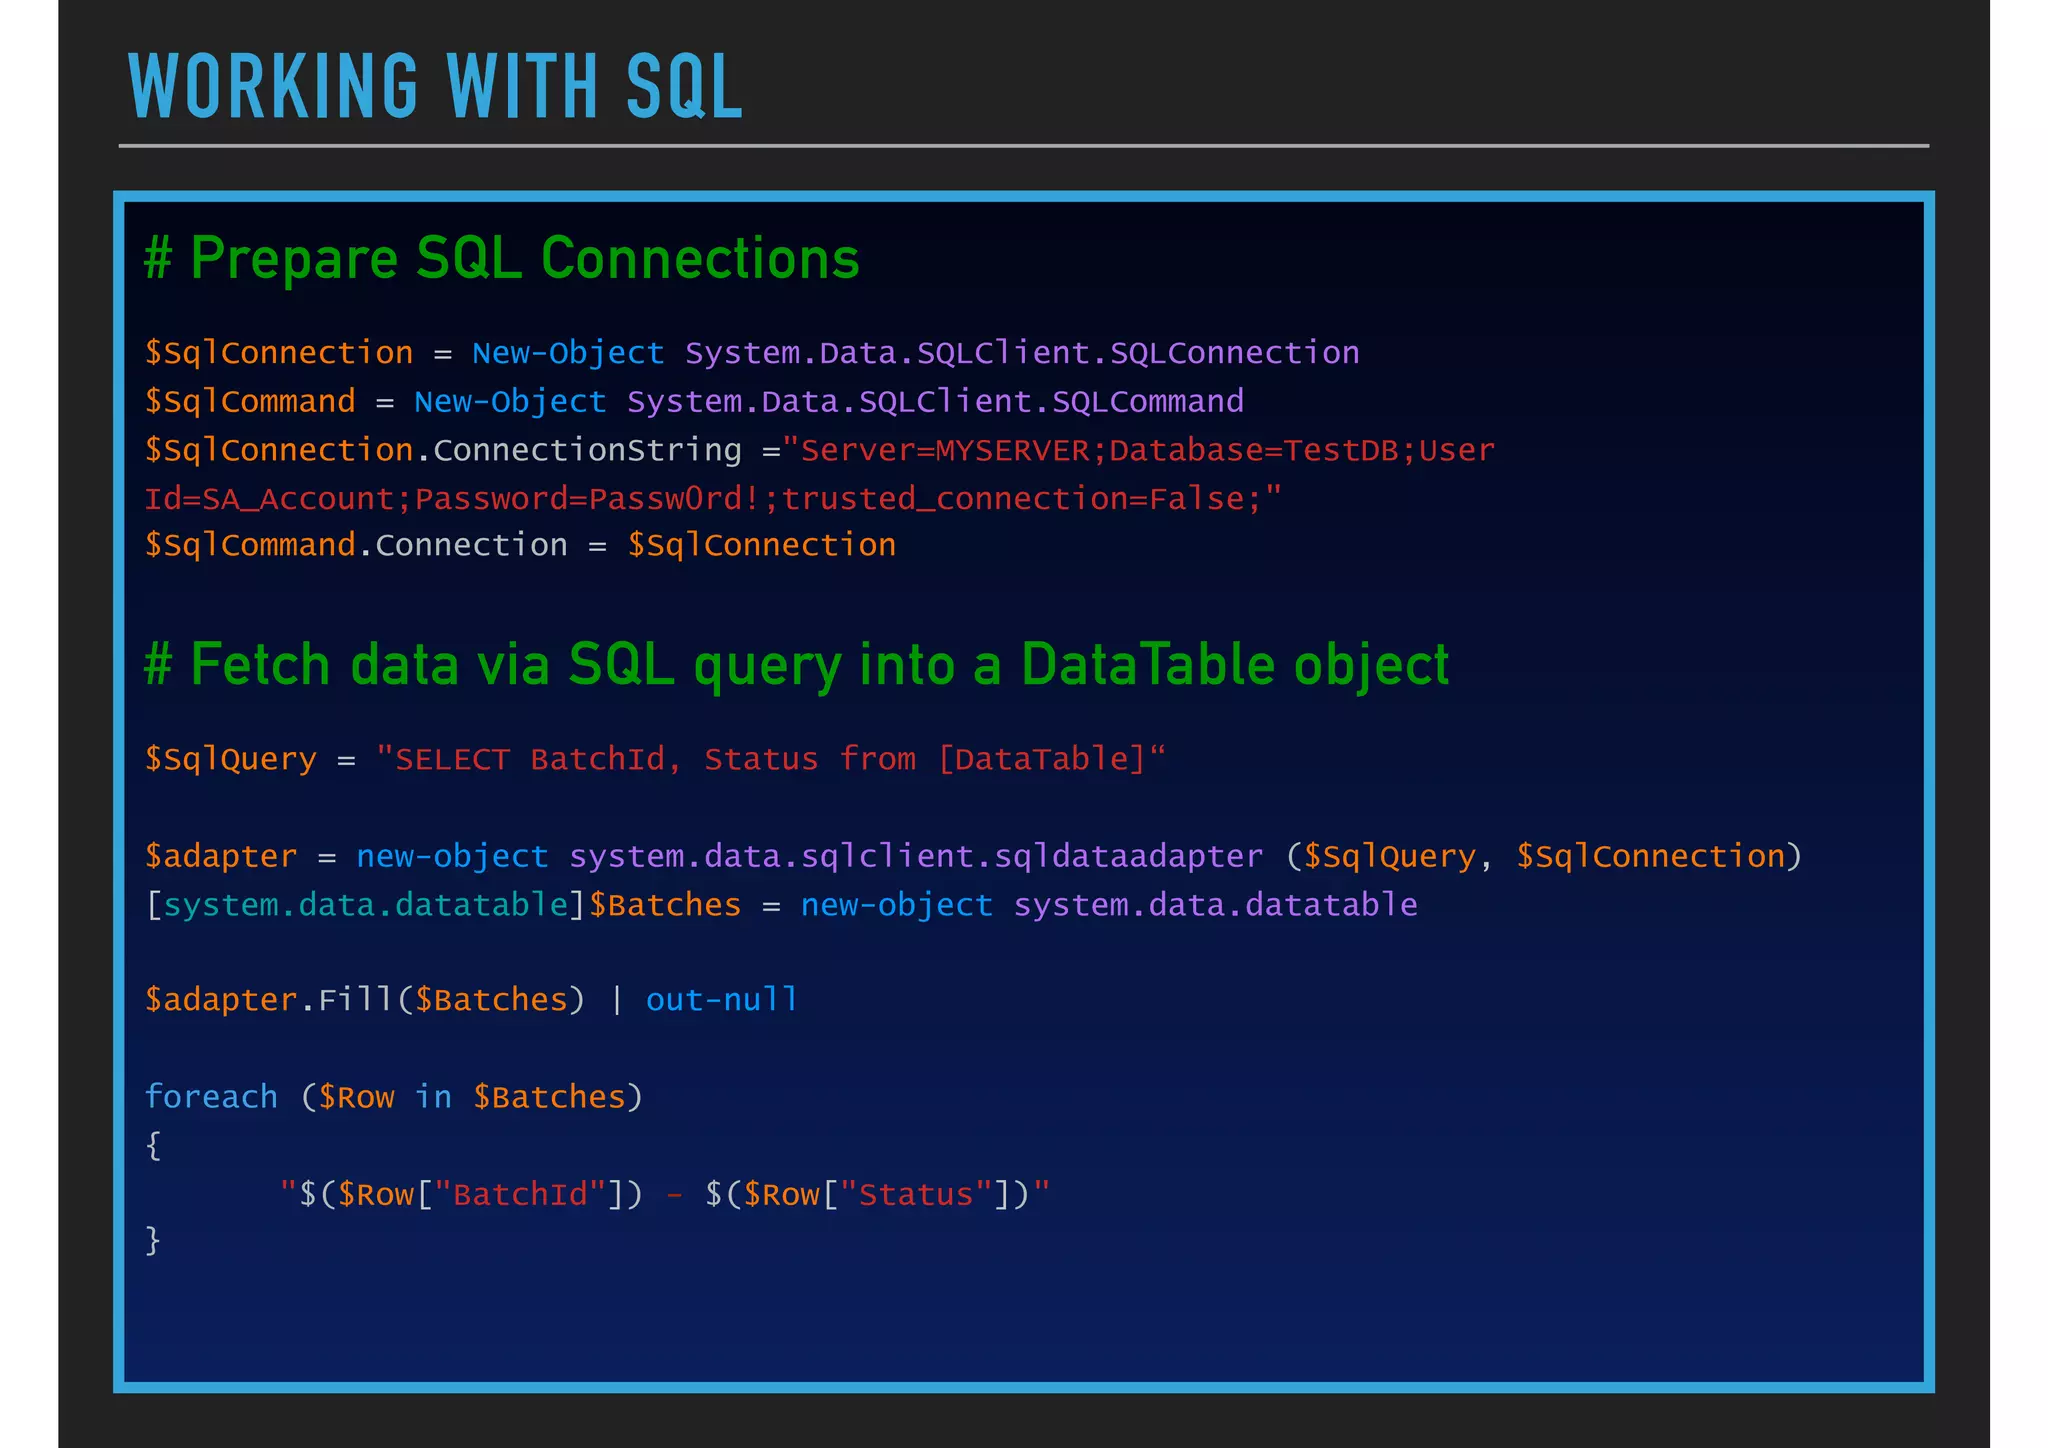Click the 'out-null' cmdlet text
This screenshot has width=2048, height=1448.
pos(722,1000)
